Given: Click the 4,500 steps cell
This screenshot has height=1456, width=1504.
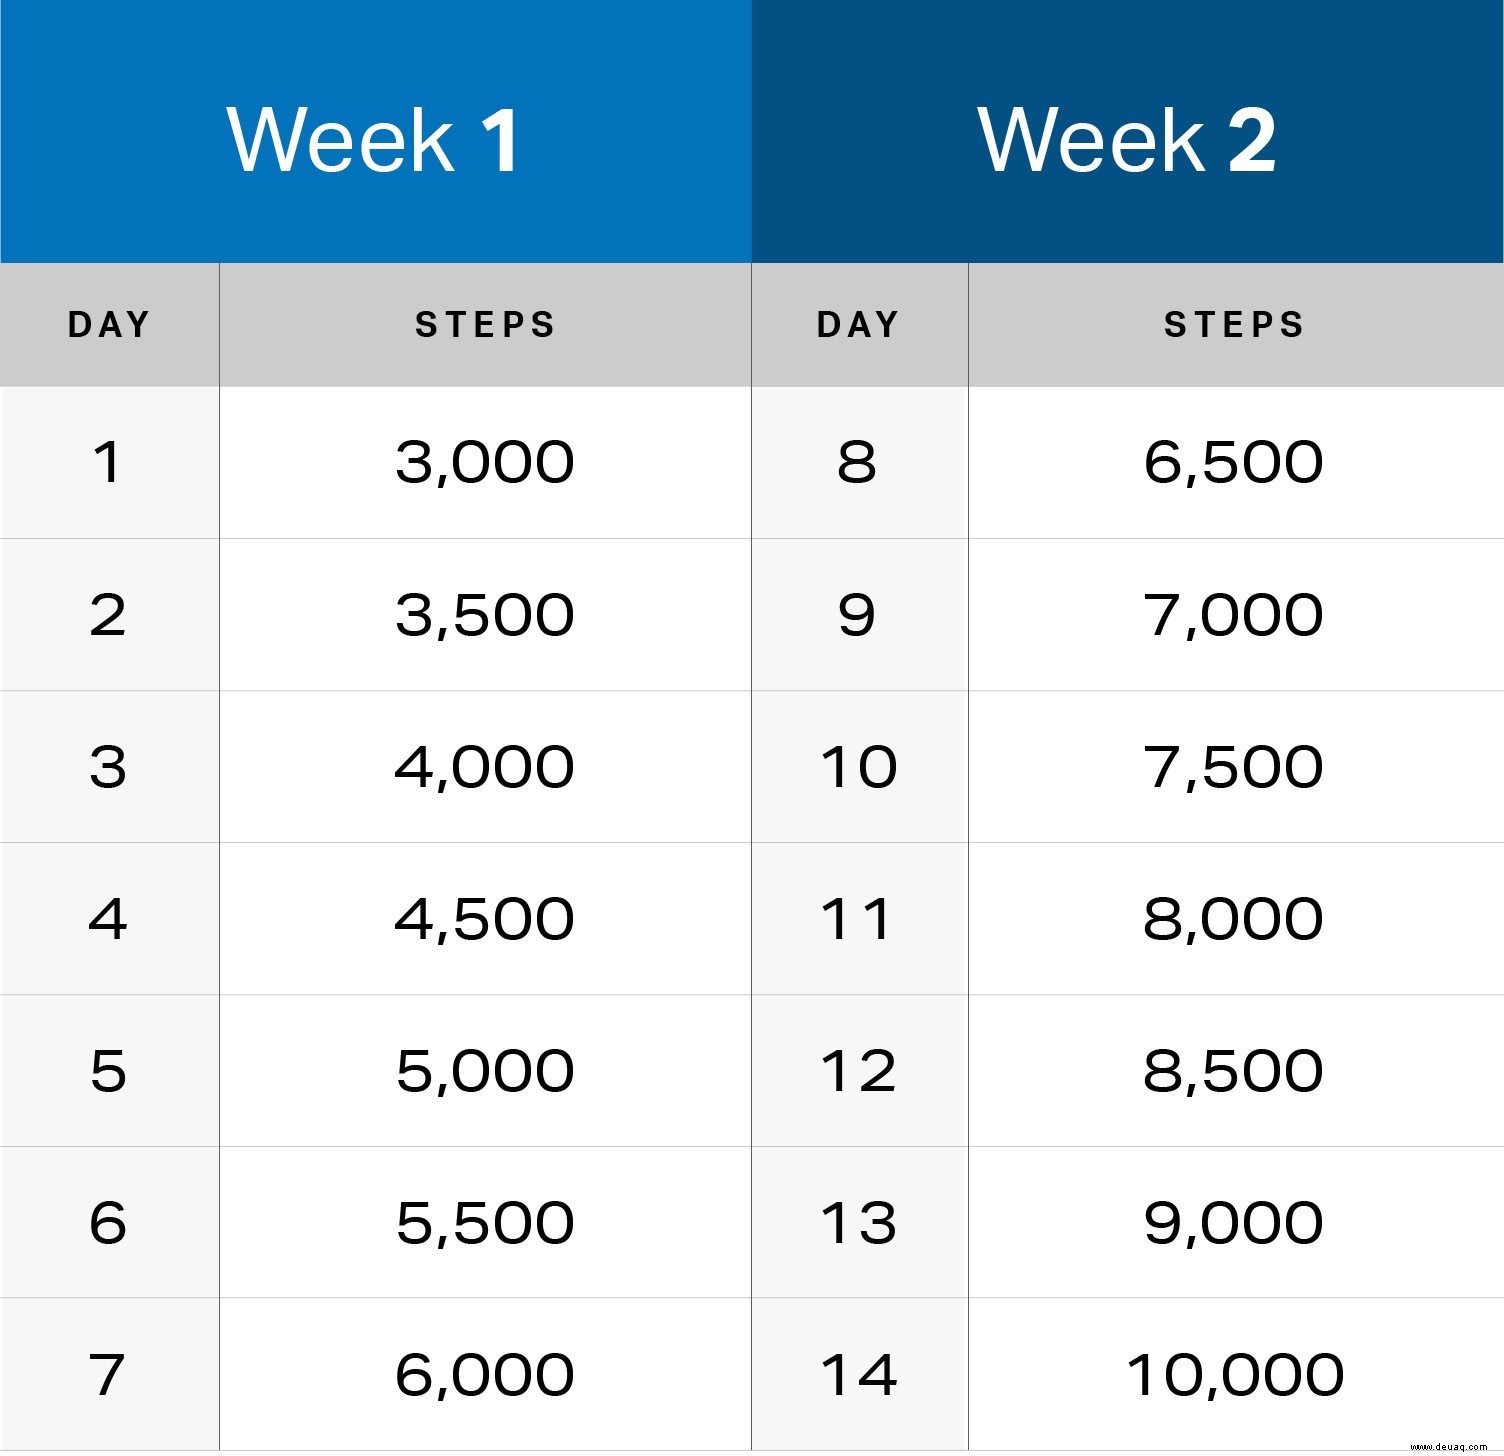Looking at the screenshot, I should tap(485, 919).
